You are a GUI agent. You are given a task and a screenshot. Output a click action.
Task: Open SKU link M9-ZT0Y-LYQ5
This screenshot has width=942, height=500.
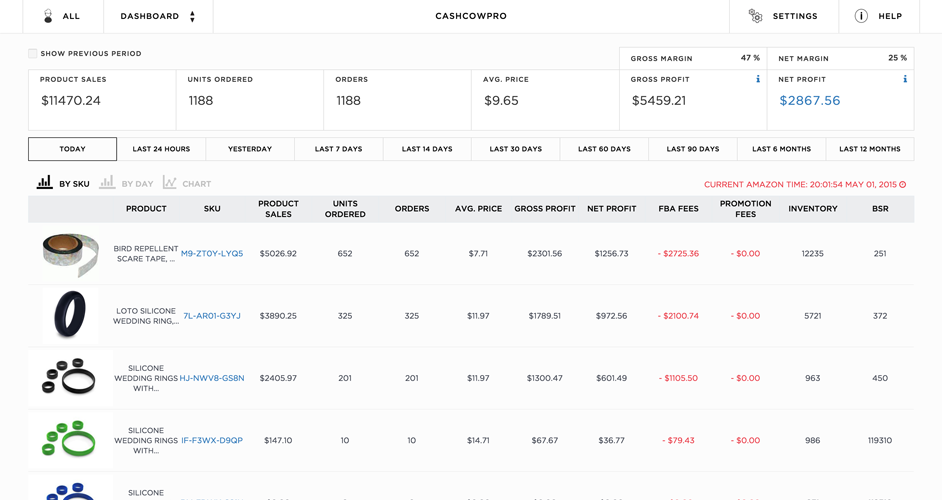[212, 254]
